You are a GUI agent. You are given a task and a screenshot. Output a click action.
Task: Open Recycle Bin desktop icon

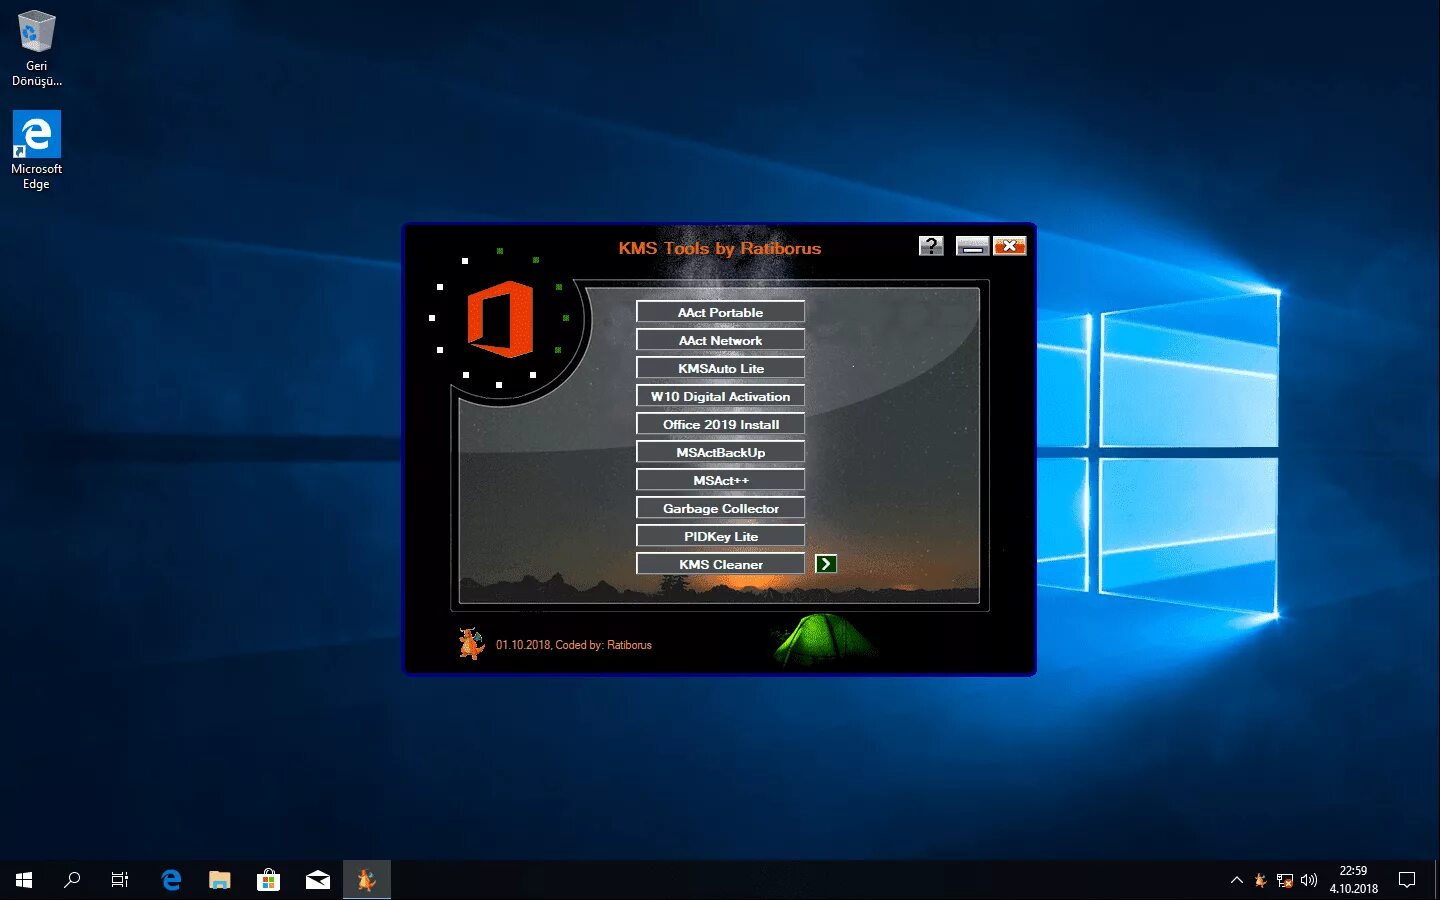(36, 48)
